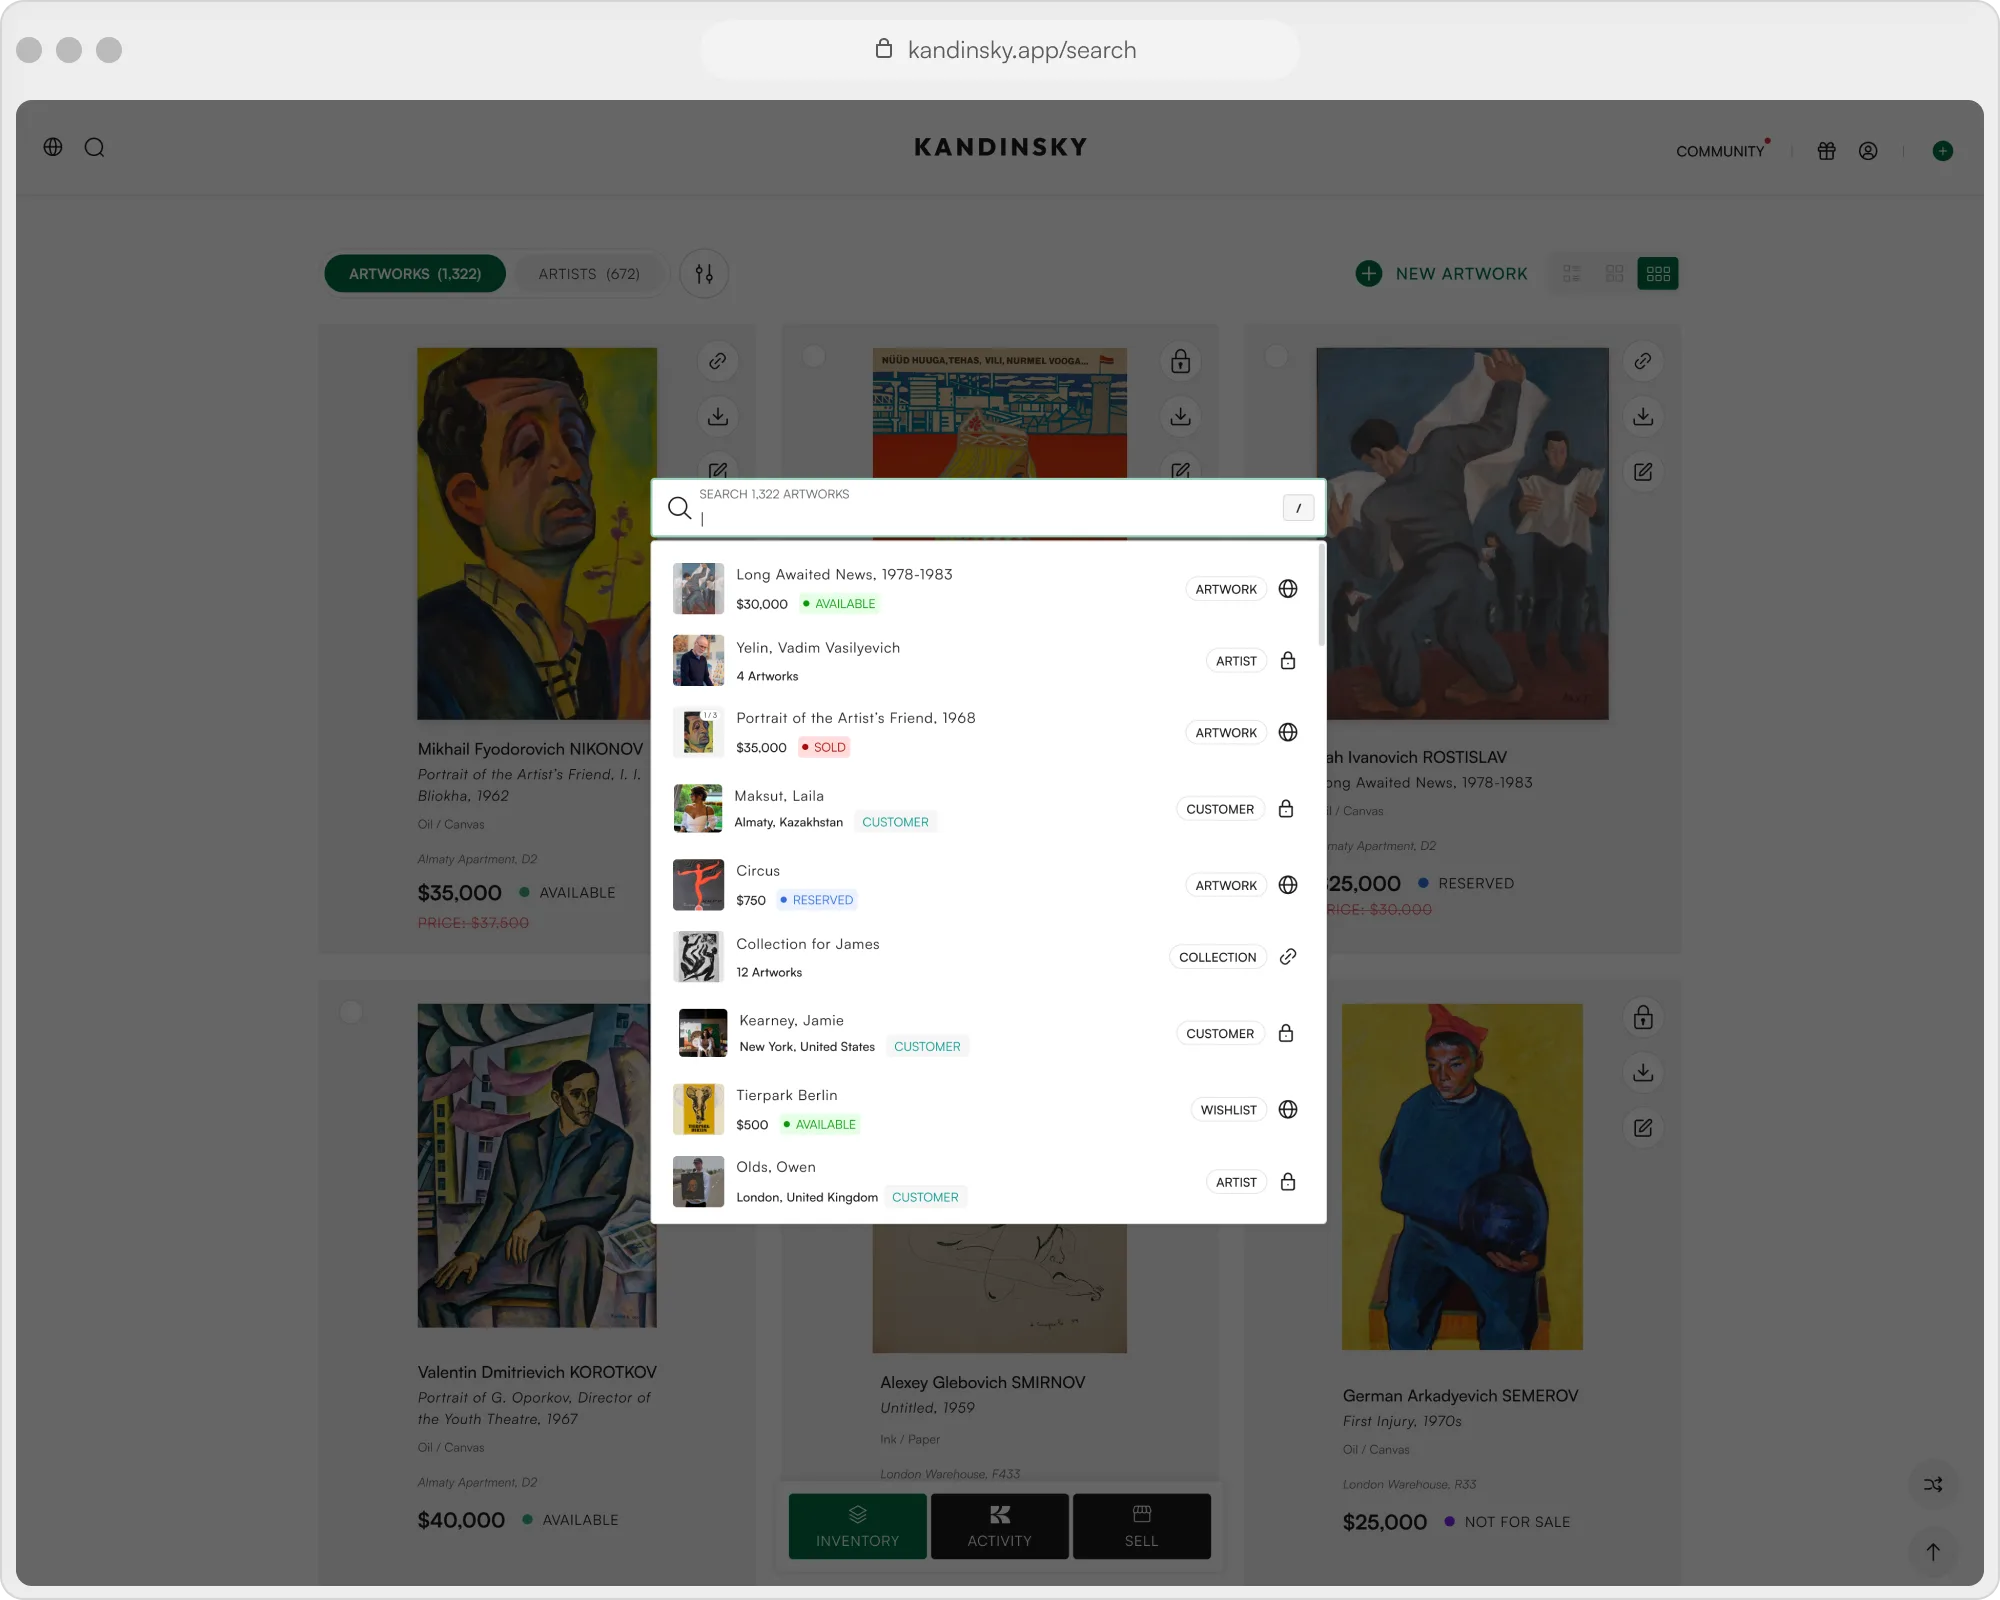
Task: Click lock icon on Yelin, Vadim result
Action: click(x=1288, y=661)
